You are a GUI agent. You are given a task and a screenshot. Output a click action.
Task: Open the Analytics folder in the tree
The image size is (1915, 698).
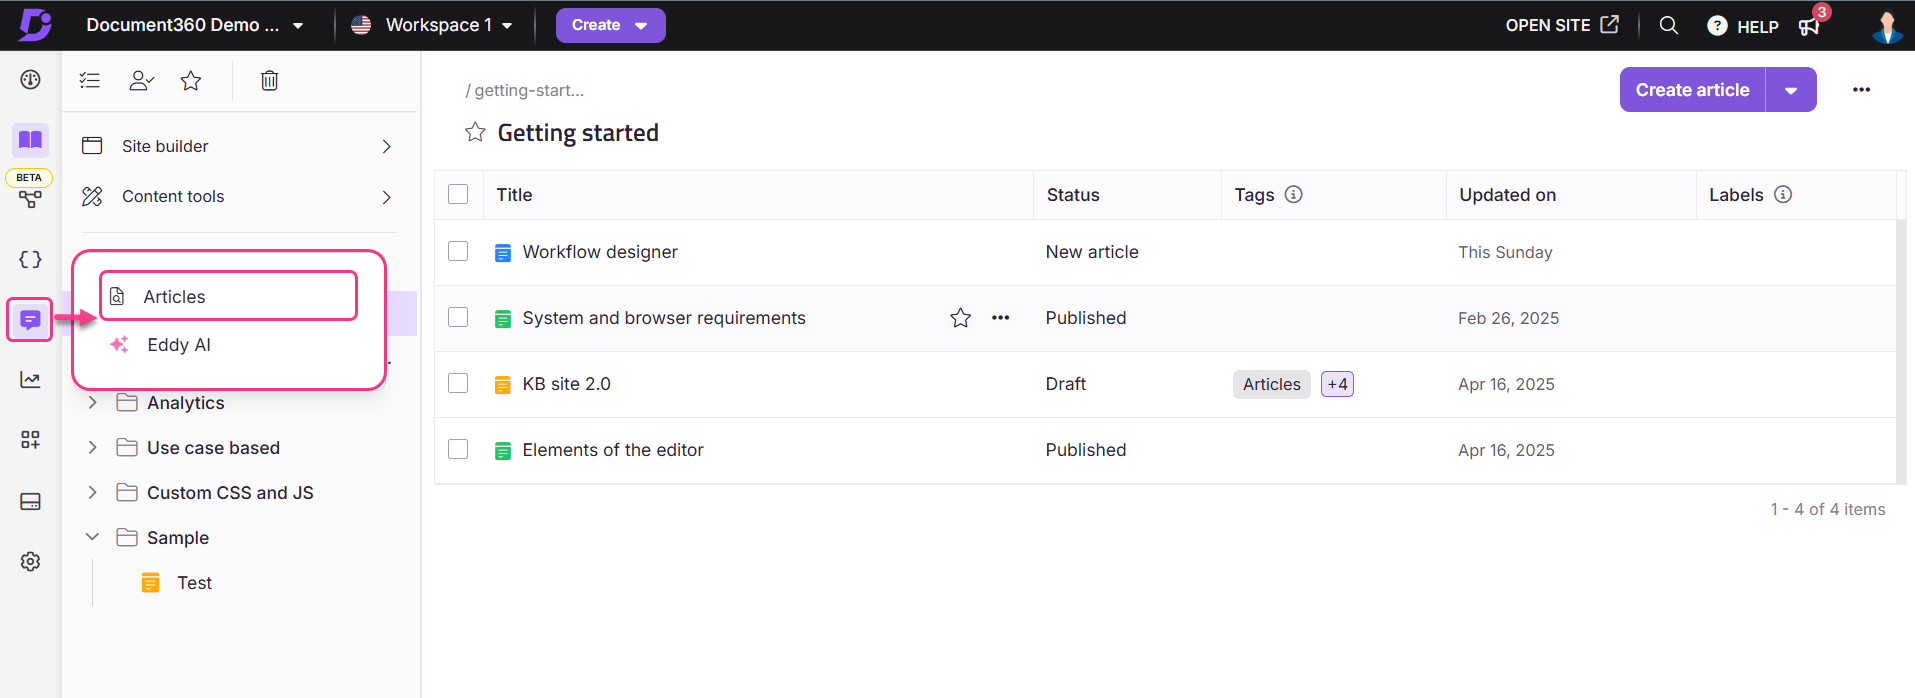[186, 403]
